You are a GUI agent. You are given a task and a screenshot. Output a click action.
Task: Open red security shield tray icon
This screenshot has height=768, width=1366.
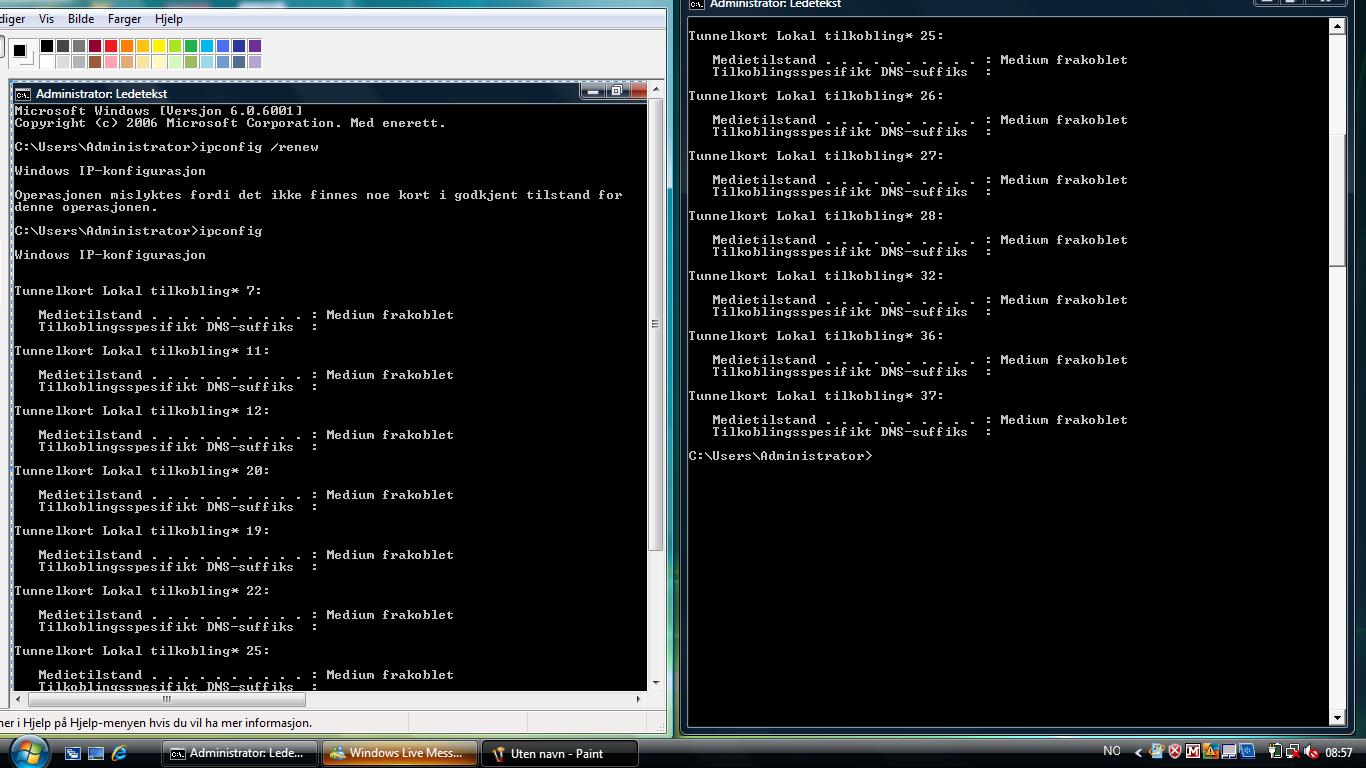(x=1175, y=752)
